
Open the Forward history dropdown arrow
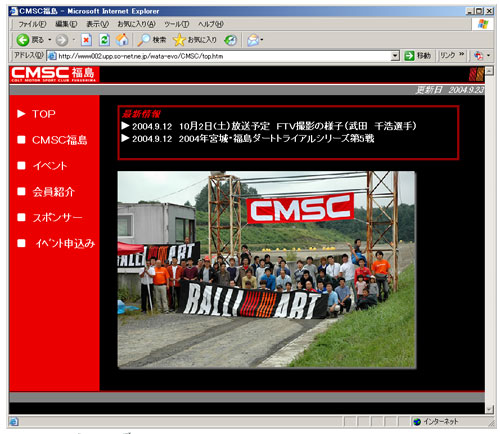[x=74, y=40]
